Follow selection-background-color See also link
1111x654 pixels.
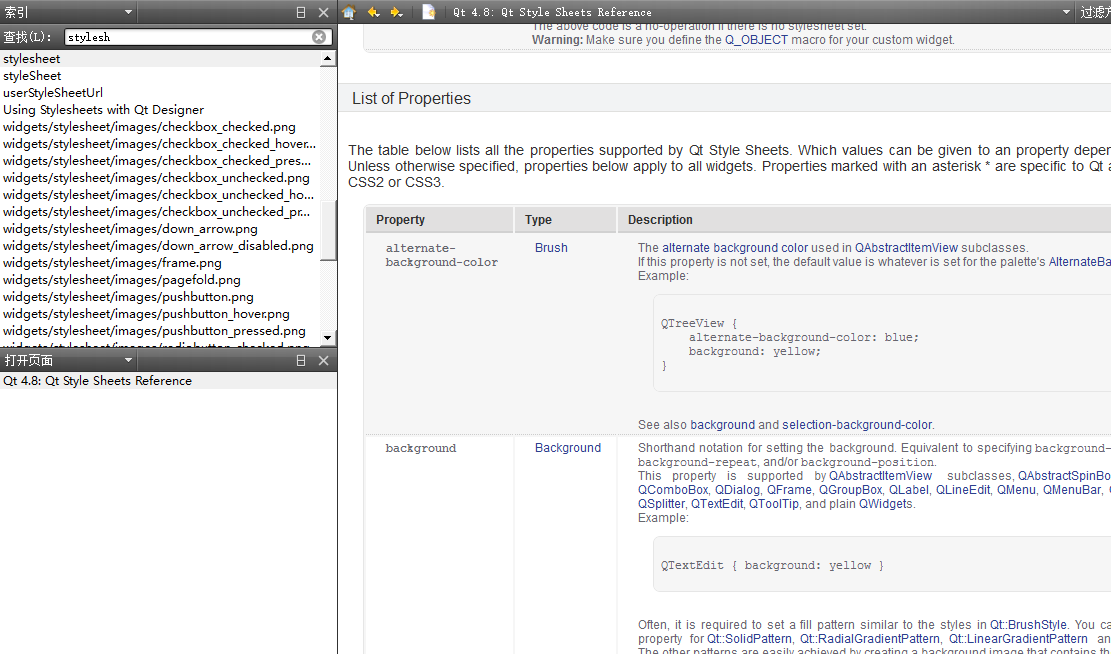[x=857, y=425]
